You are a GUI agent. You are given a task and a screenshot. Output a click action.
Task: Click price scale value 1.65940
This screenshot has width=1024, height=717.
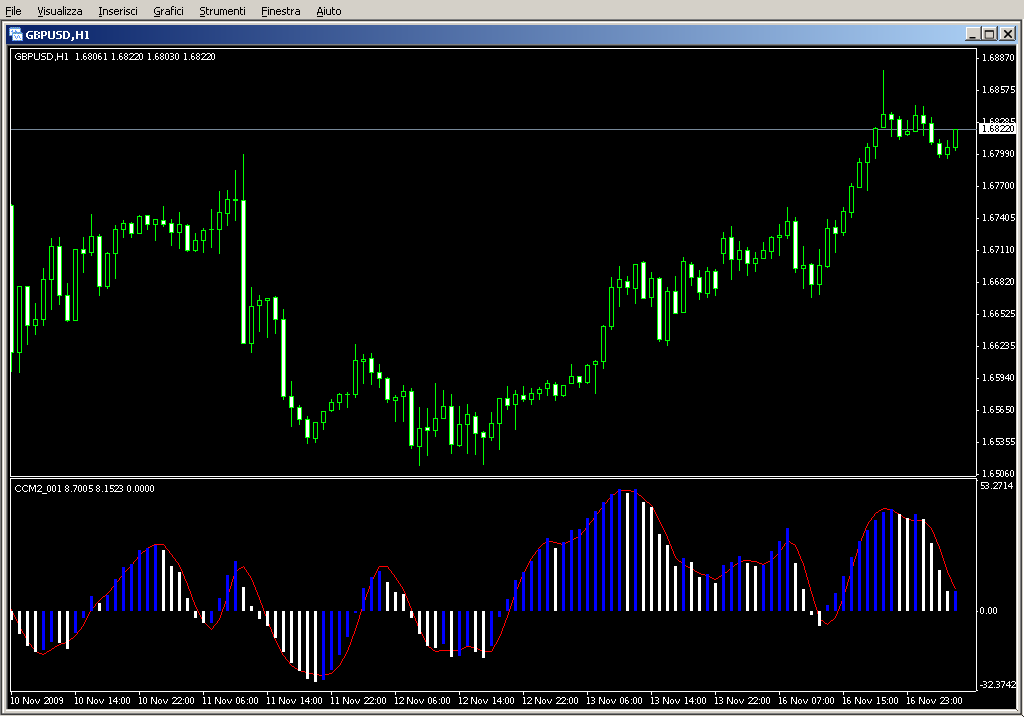tap(999, 377)
